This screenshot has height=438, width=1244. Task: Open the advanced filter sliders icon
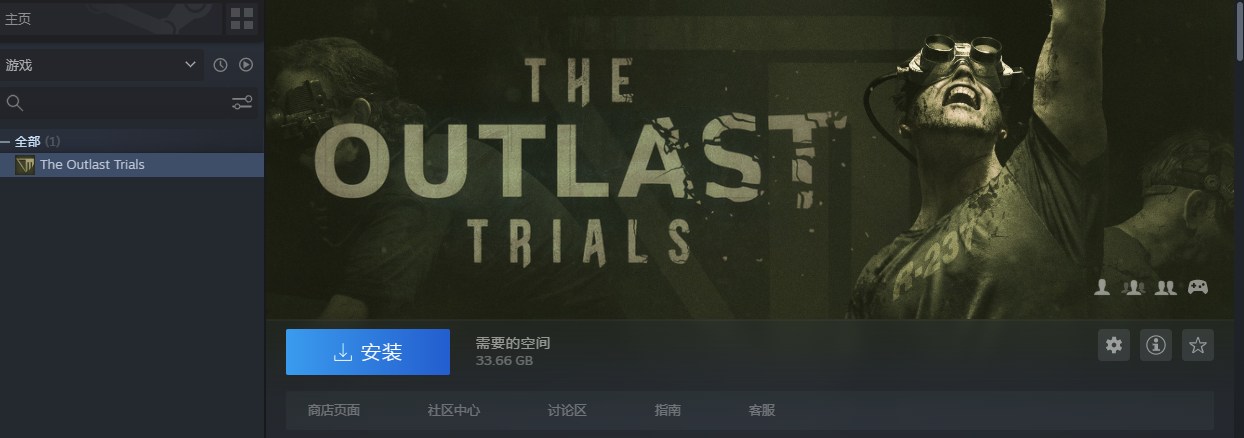coord(242,102)
